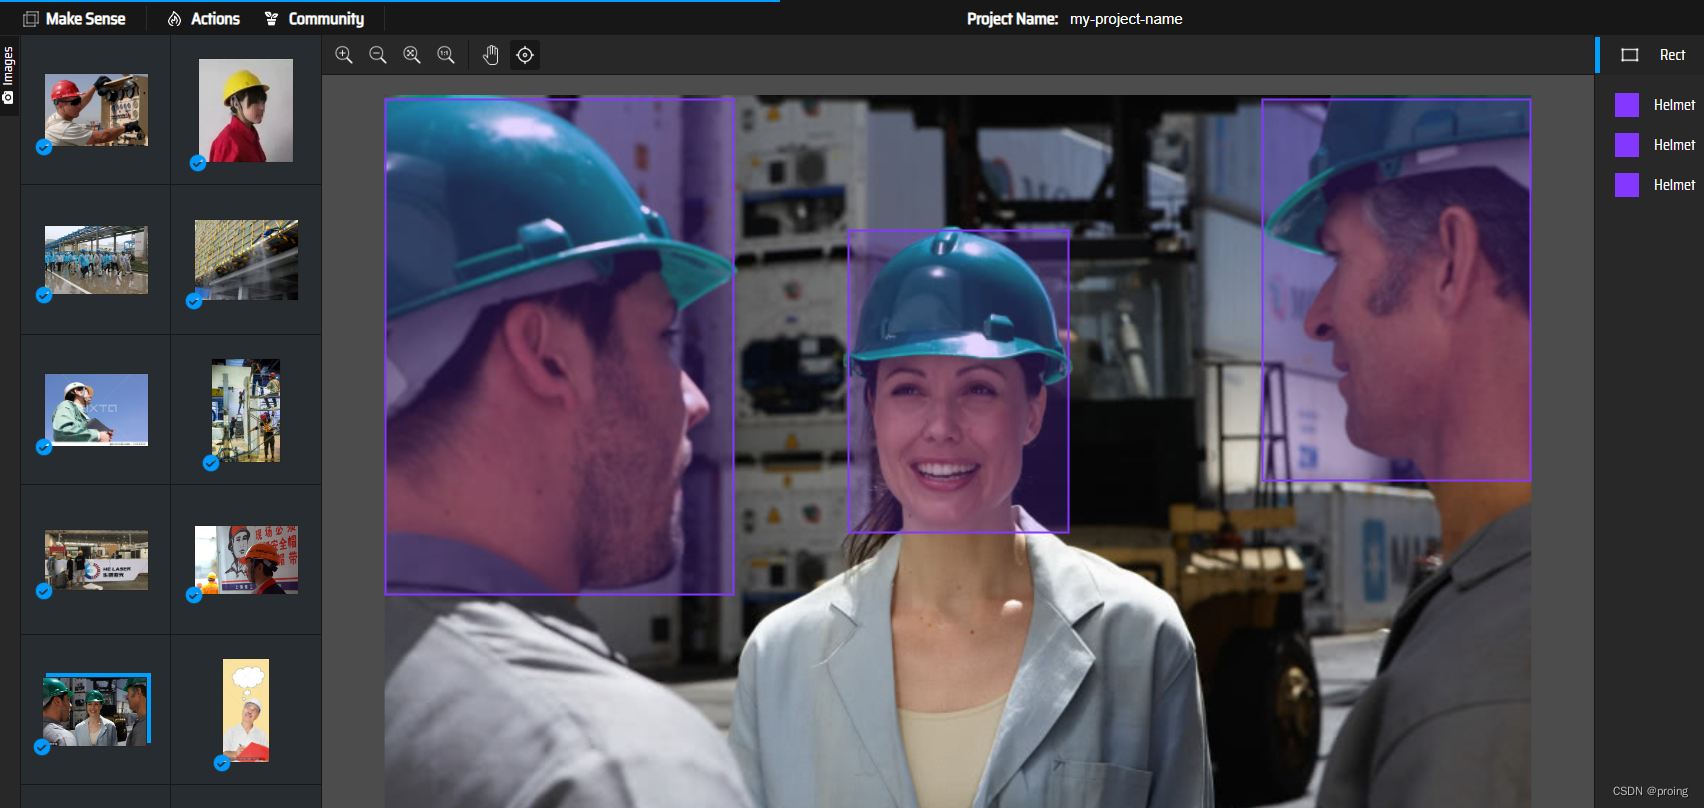Image resolution: width=1704 pixels, height=808 pixels.
Task: Open the red helmet worker thumbnail
Action: [x=96, y=110]
